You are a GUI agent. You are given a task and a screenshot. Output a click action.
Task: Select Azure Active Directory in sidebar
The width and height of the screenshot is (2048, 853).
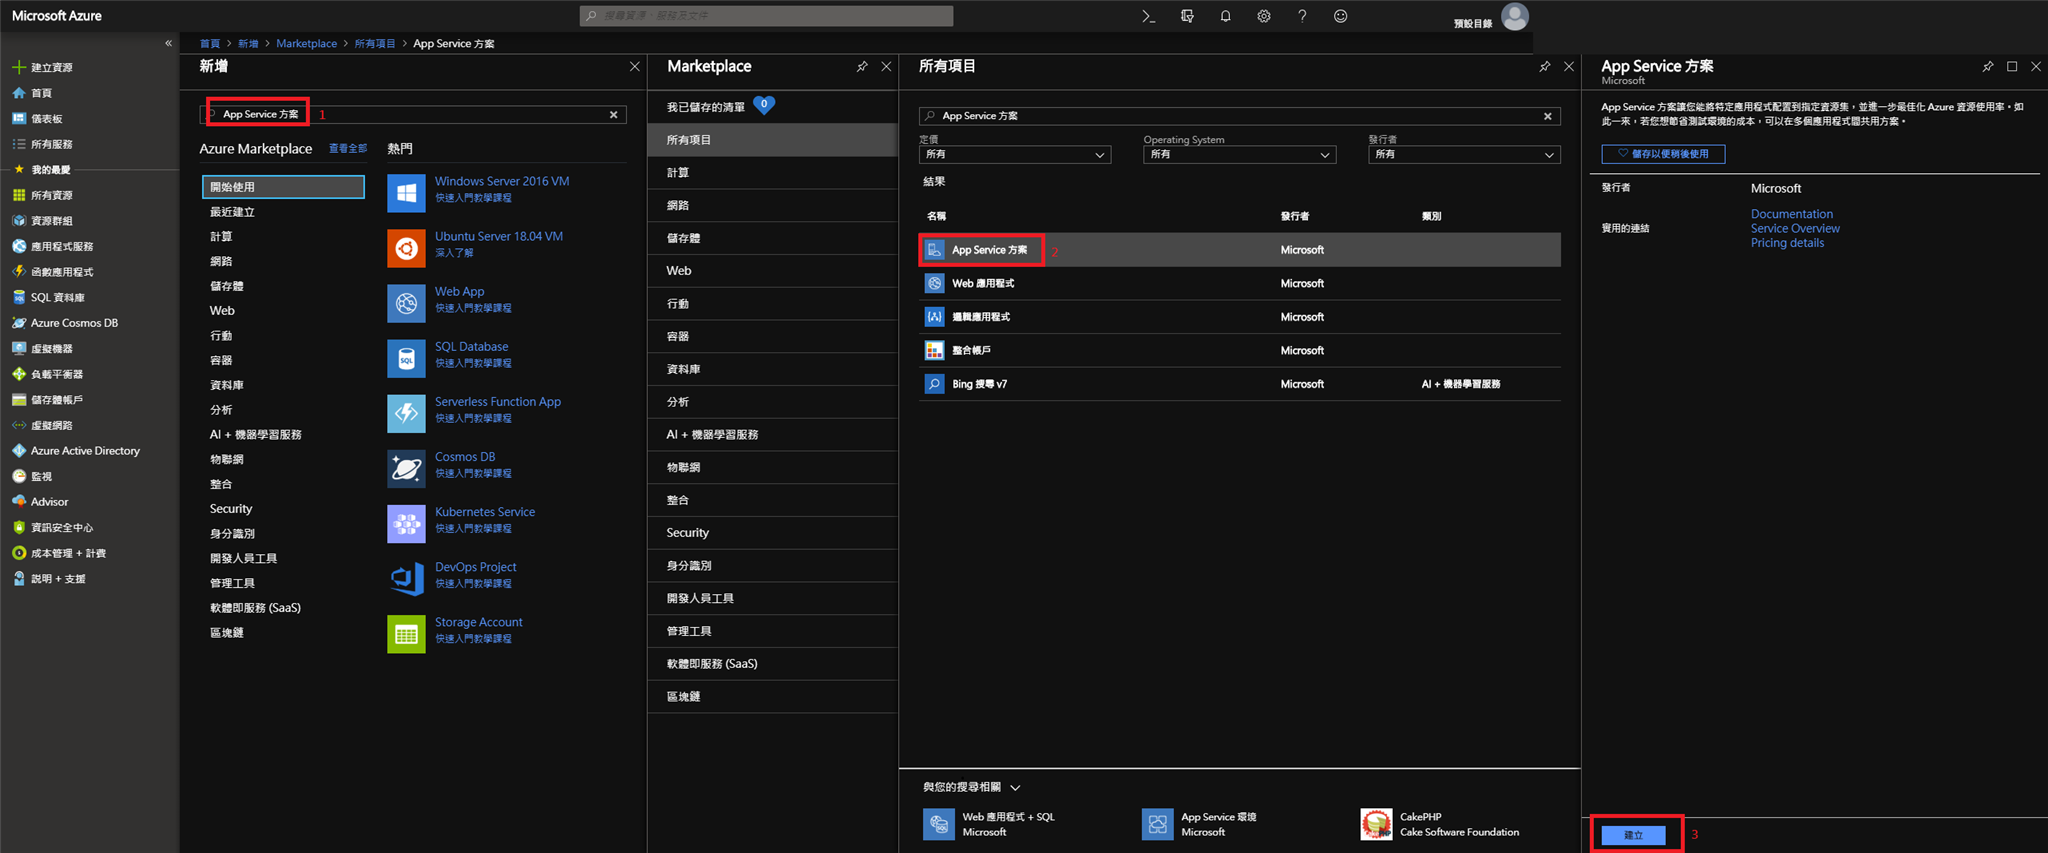(x=85, y=451)
